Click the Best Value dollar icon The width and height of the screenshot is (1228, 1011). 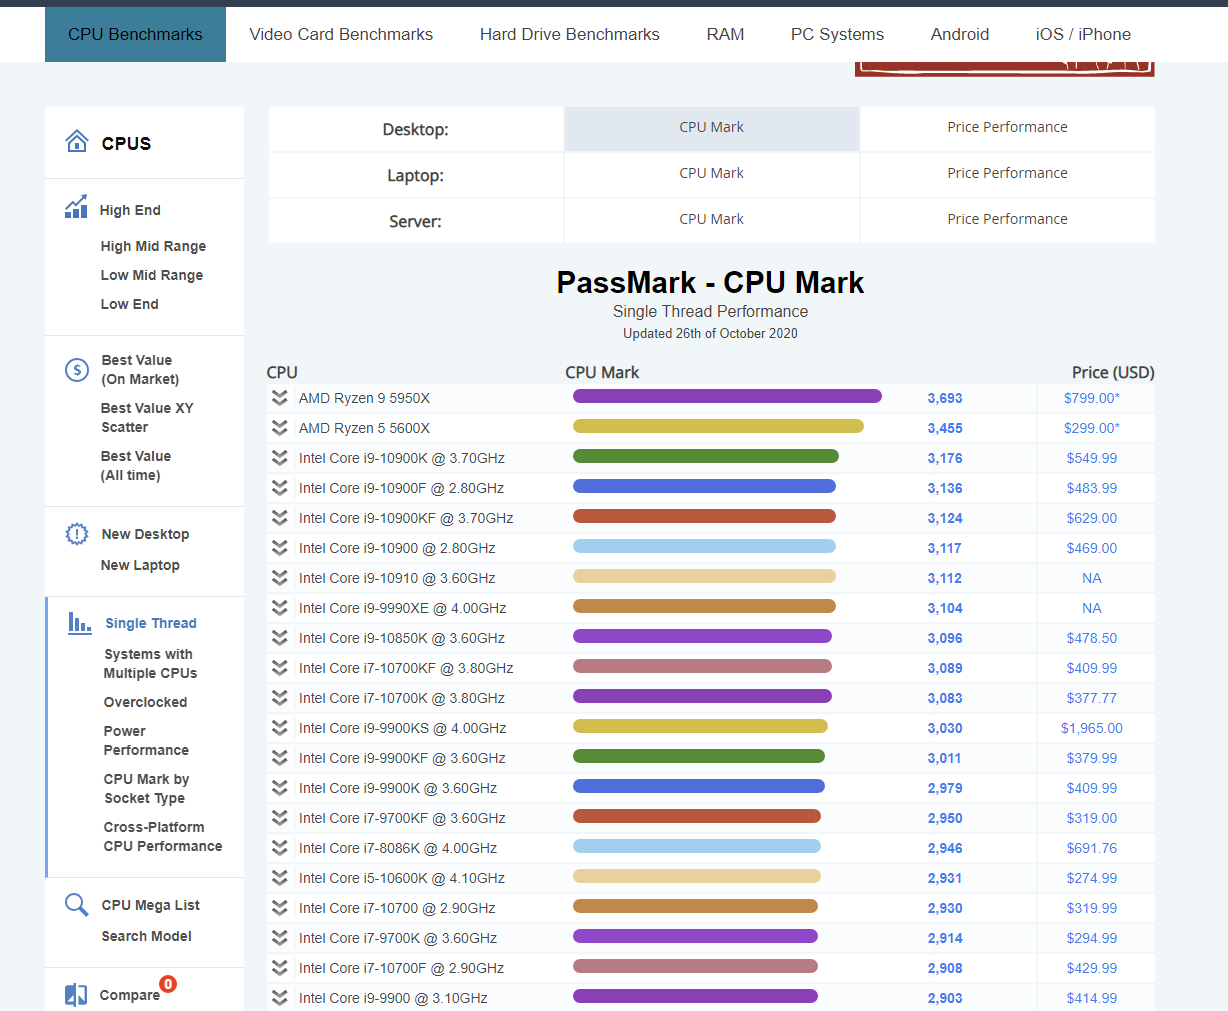77,370
